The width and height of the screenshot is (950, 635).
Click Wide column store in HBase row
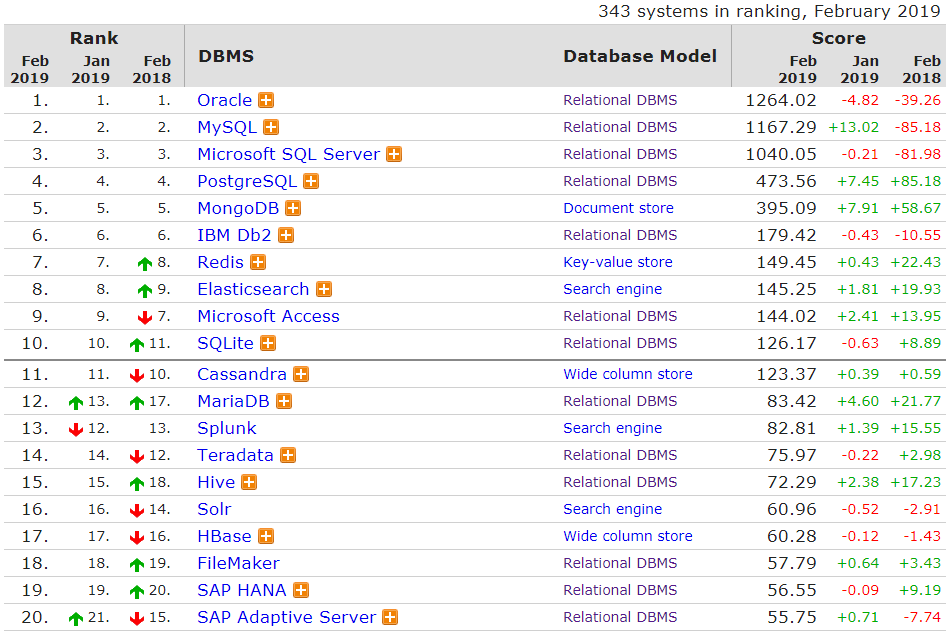pyautogui.click(x=628, y=536)
